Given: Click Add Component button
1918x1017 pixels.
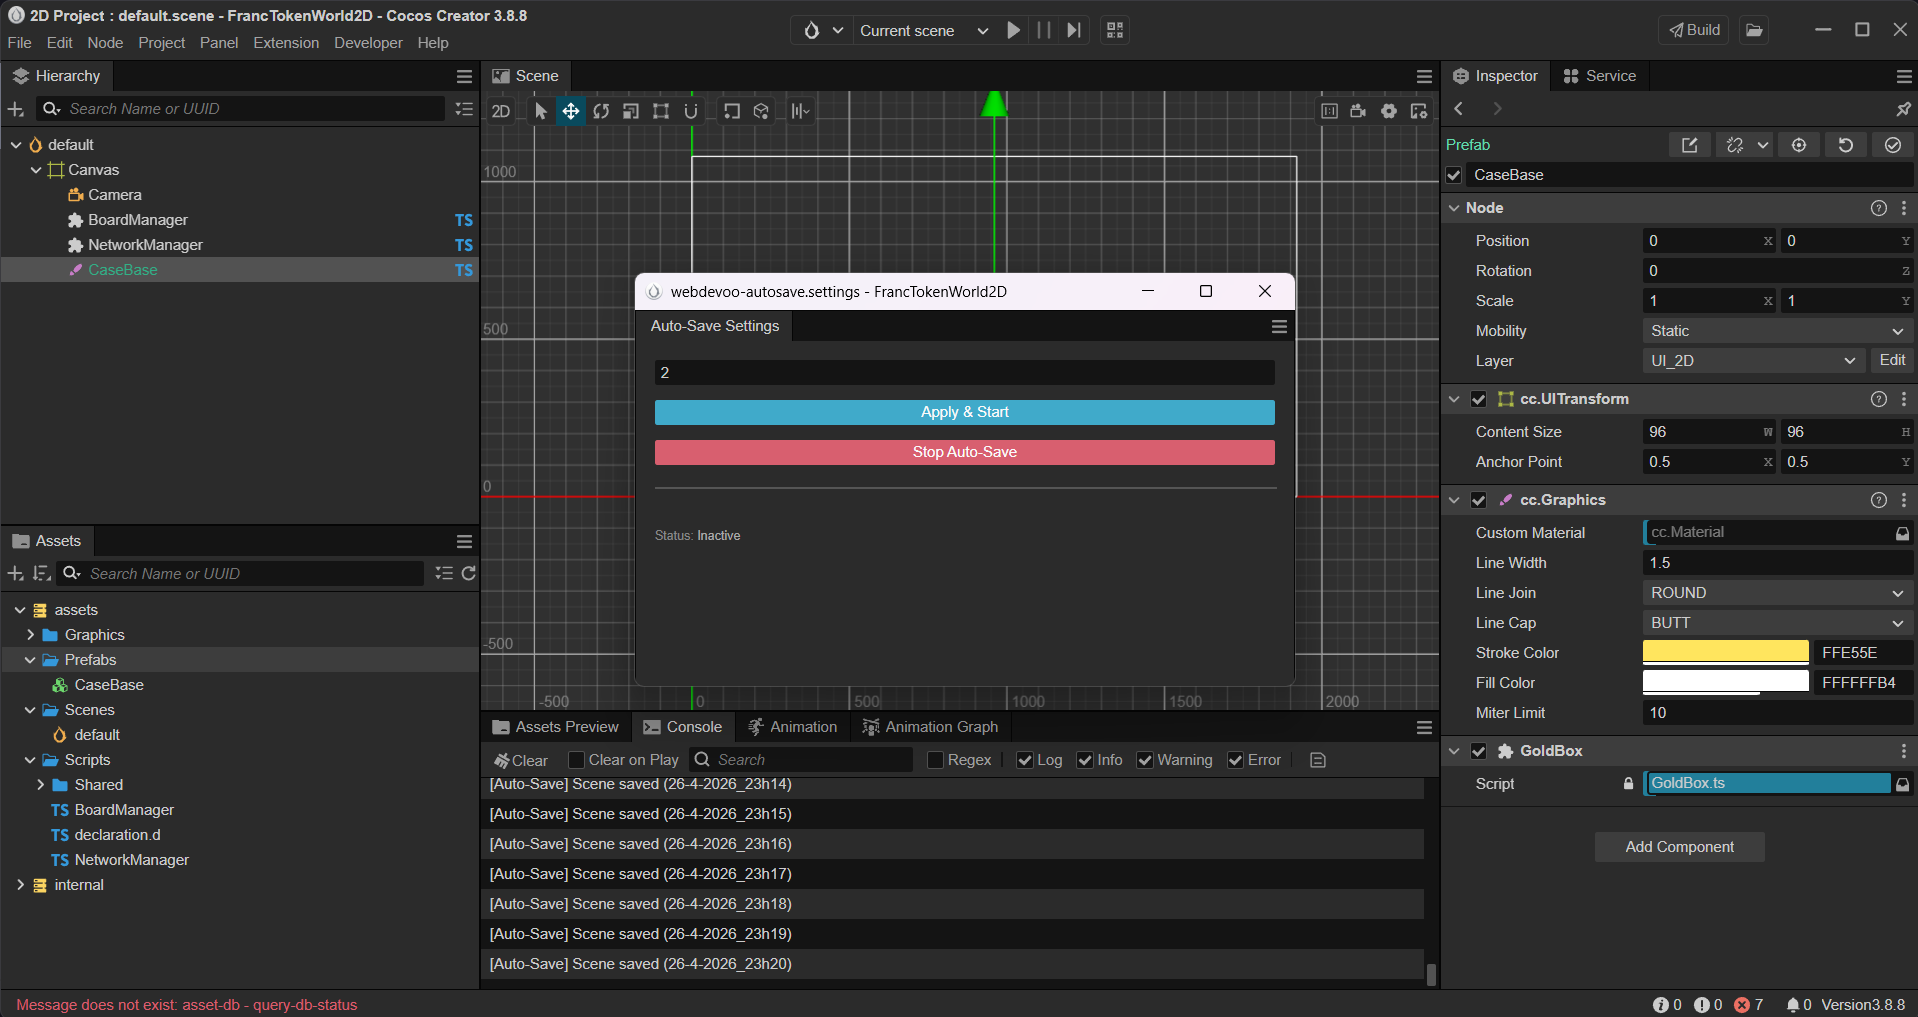Looking at the screenshot, I should [1679, 847].
